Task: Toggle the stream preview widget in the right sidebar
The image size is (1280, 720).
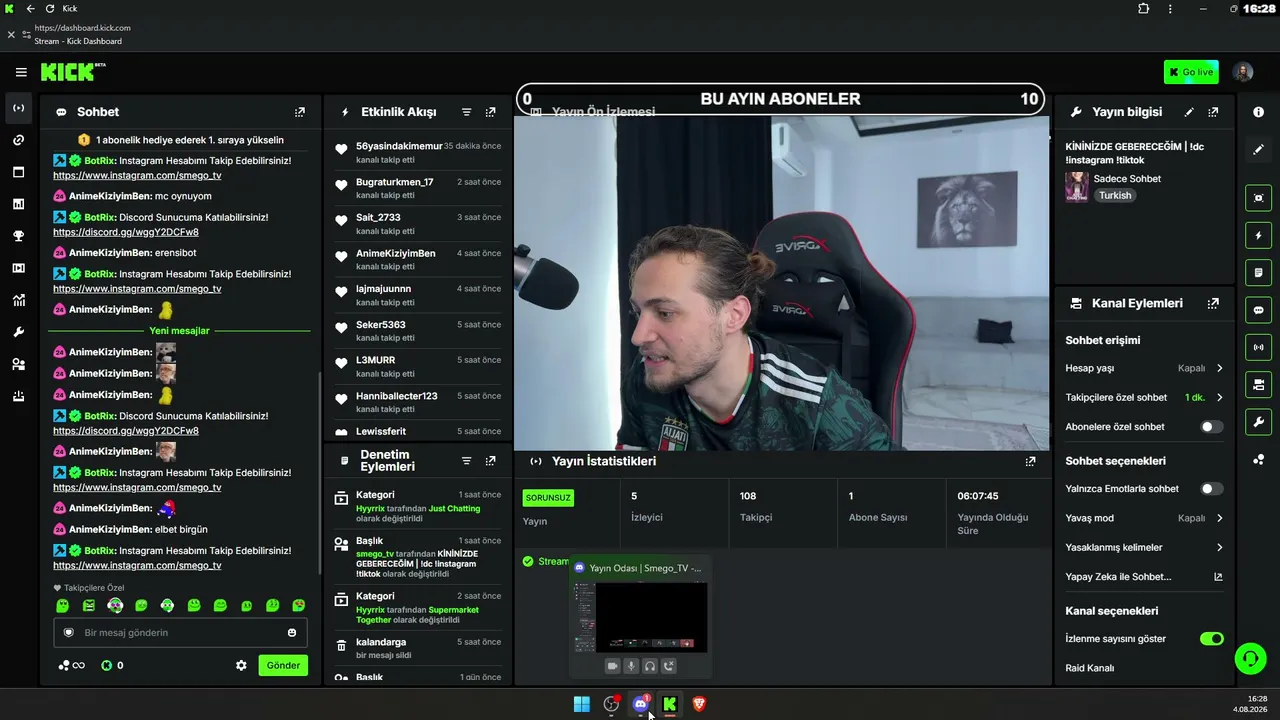Action: [1258, 198]
